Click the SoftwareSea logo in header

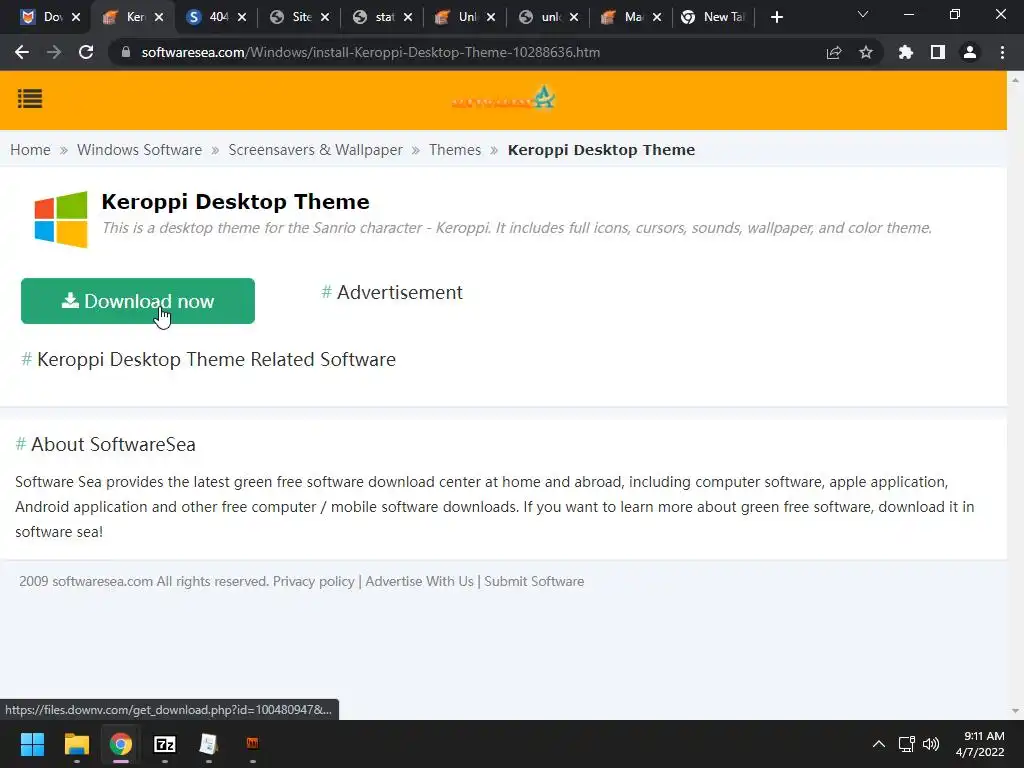pyautogui.click(x=504, y=99)
